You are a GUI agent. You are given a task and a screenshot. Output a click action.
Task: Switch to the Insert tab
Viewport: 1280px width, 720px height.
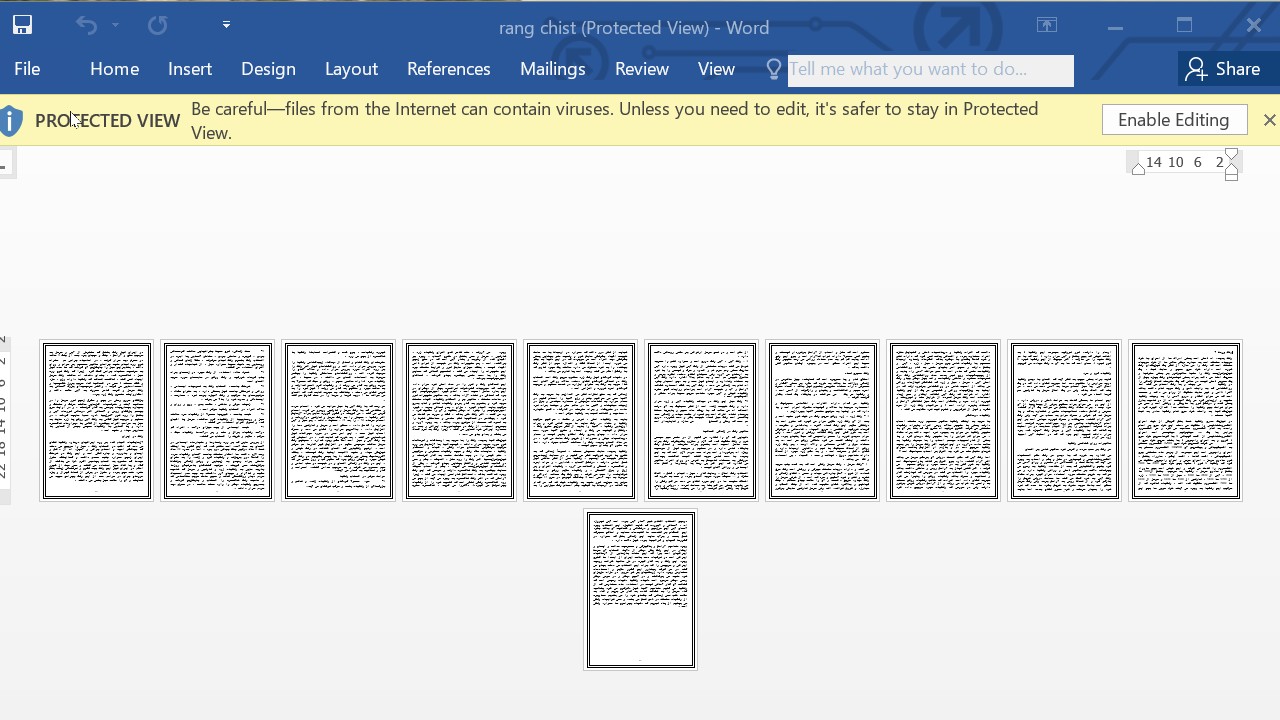pos(190,69)
